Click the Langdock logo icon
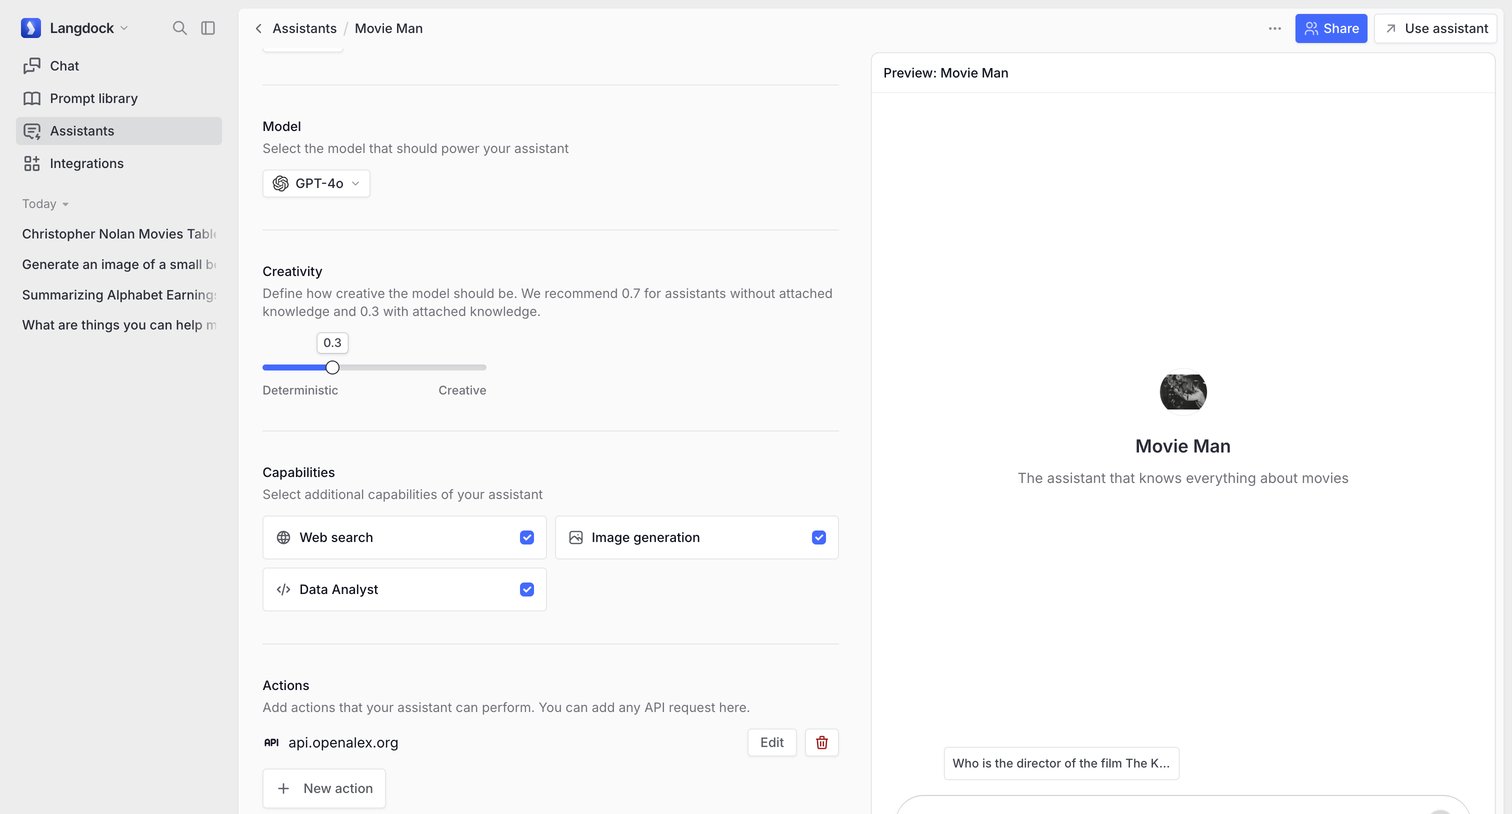The width and height of the screenshot is (1512, 814). point(31,28)
